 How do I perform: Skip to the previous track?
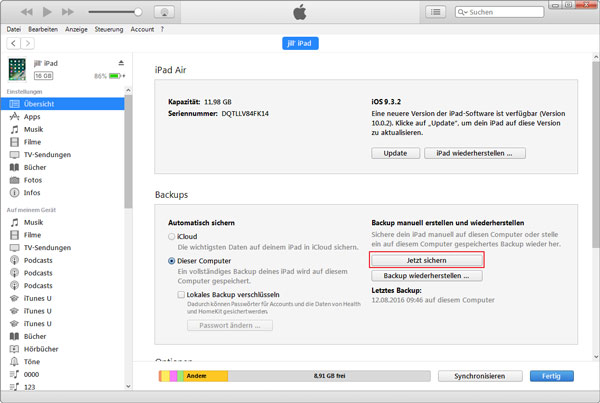[x=26, y=12]
